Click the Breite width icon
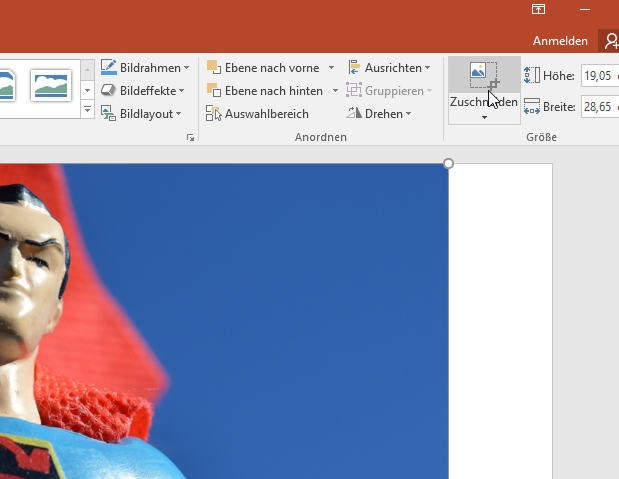 [x=532, y=106]
